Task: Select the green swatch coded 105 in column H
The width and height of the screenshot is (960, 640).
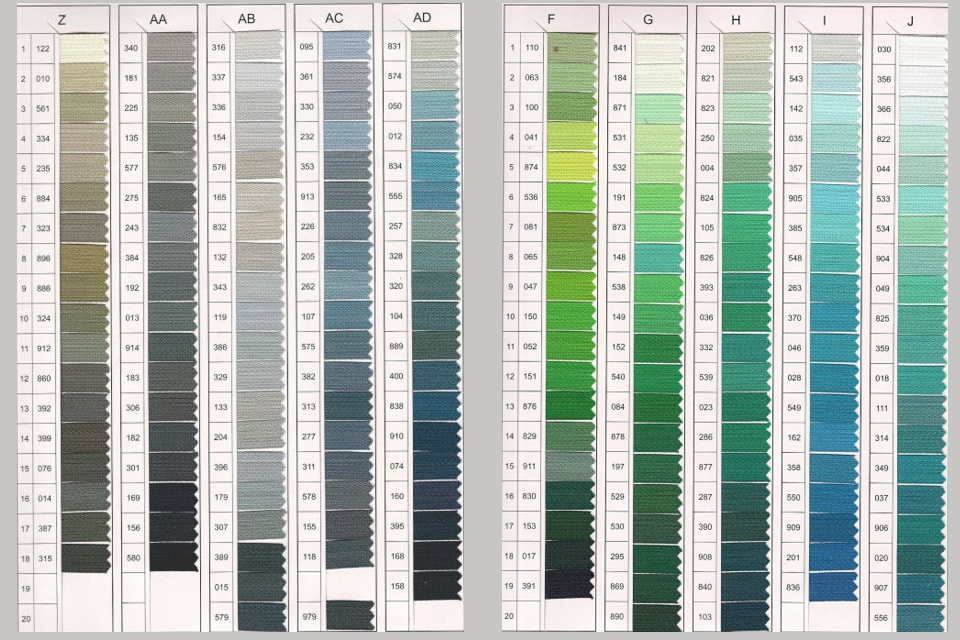Action: (x=746, y=227)
